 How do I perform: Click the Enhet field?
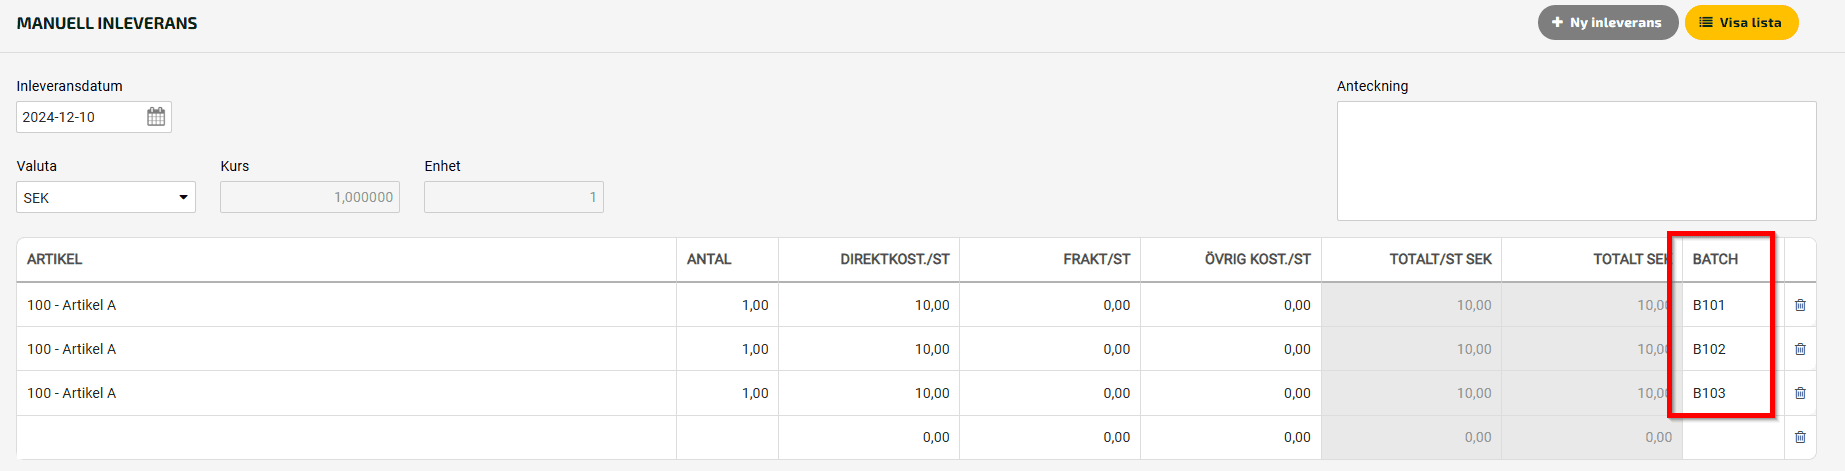(514, 197)
